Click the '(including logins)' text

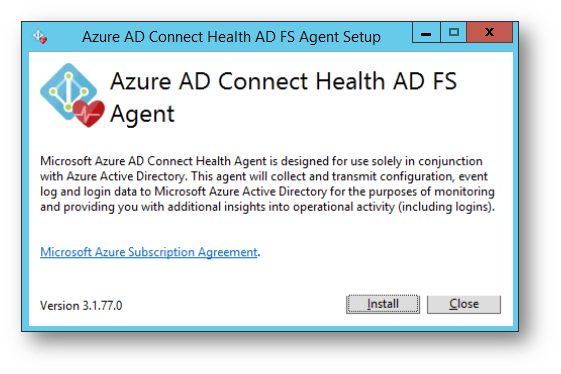tap(447, 207)
